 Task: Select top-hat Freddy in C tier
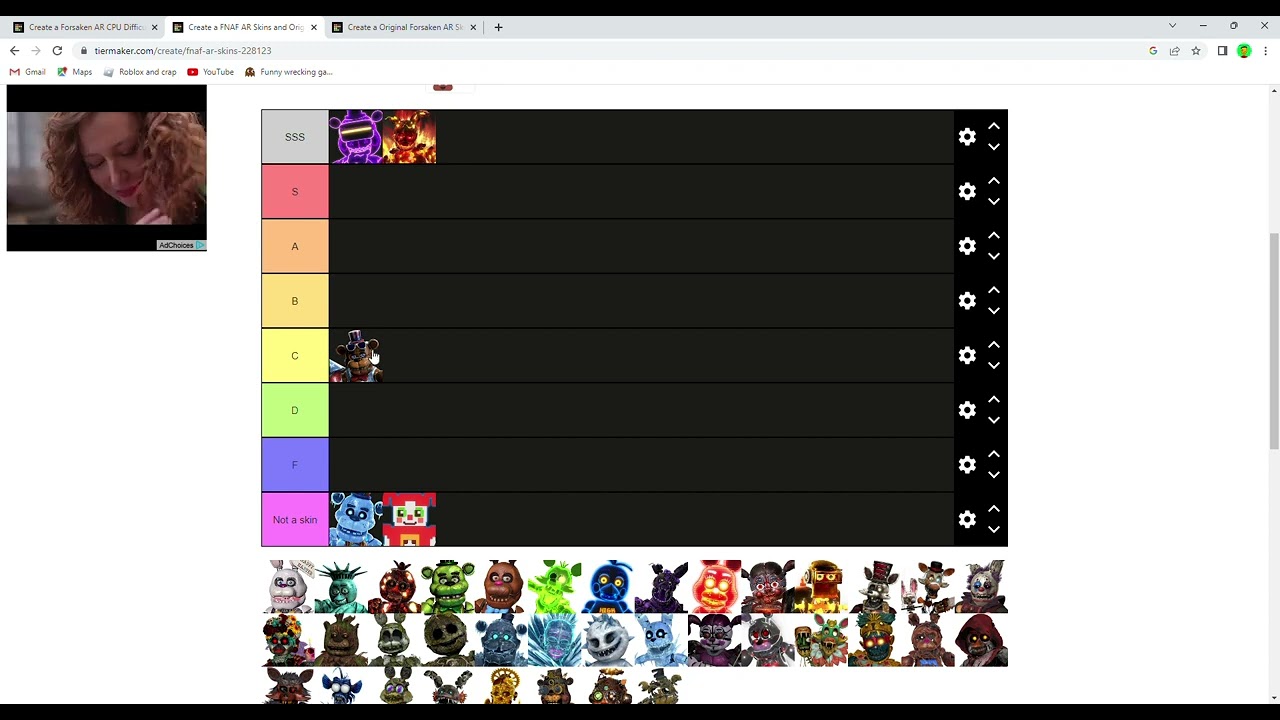tap(356, 355)
